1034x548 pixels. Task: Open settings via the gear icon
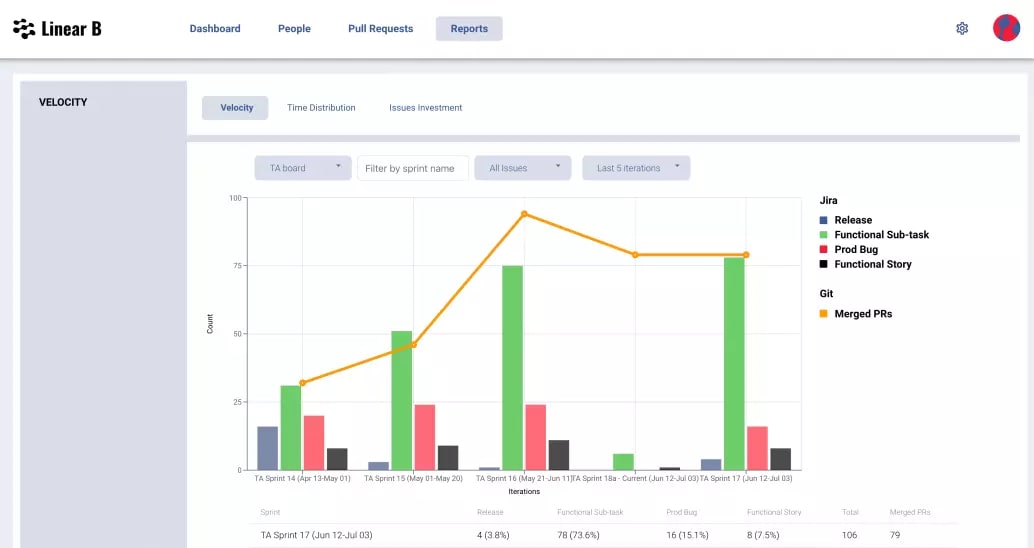tap(962, 28)
